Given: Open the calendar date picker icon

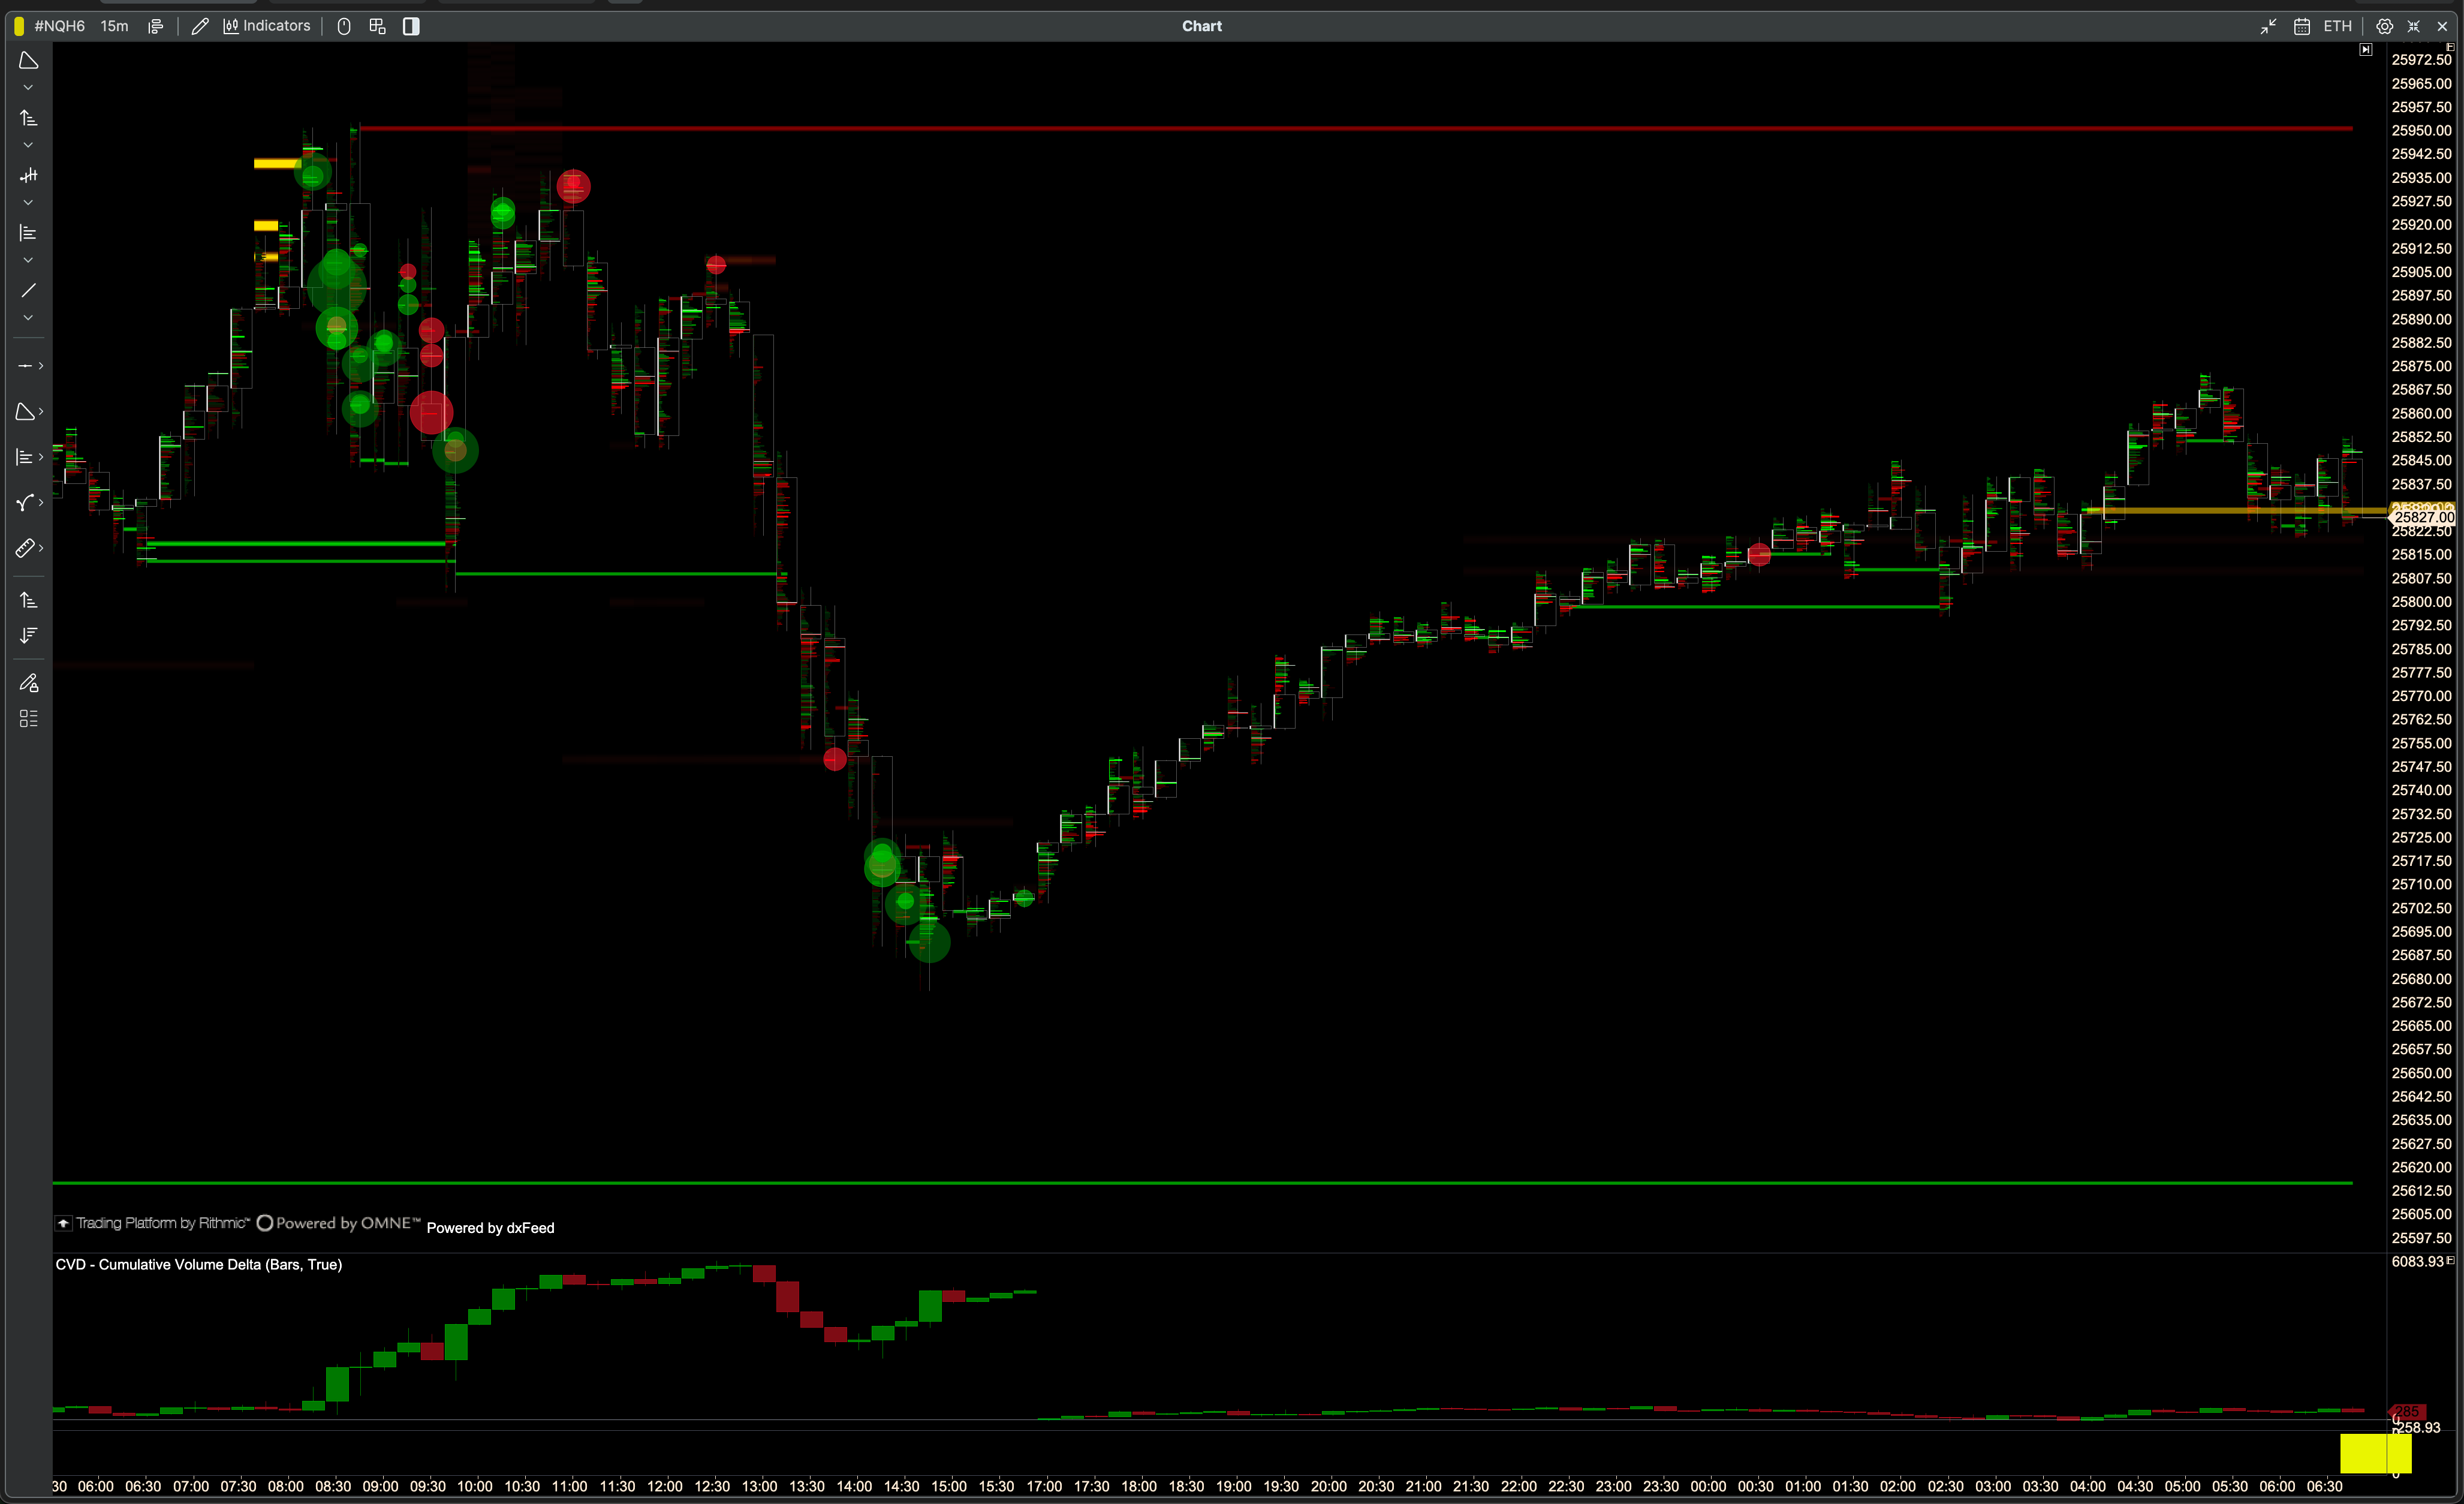Looking at the screenshot, I should coord(2301,26).
